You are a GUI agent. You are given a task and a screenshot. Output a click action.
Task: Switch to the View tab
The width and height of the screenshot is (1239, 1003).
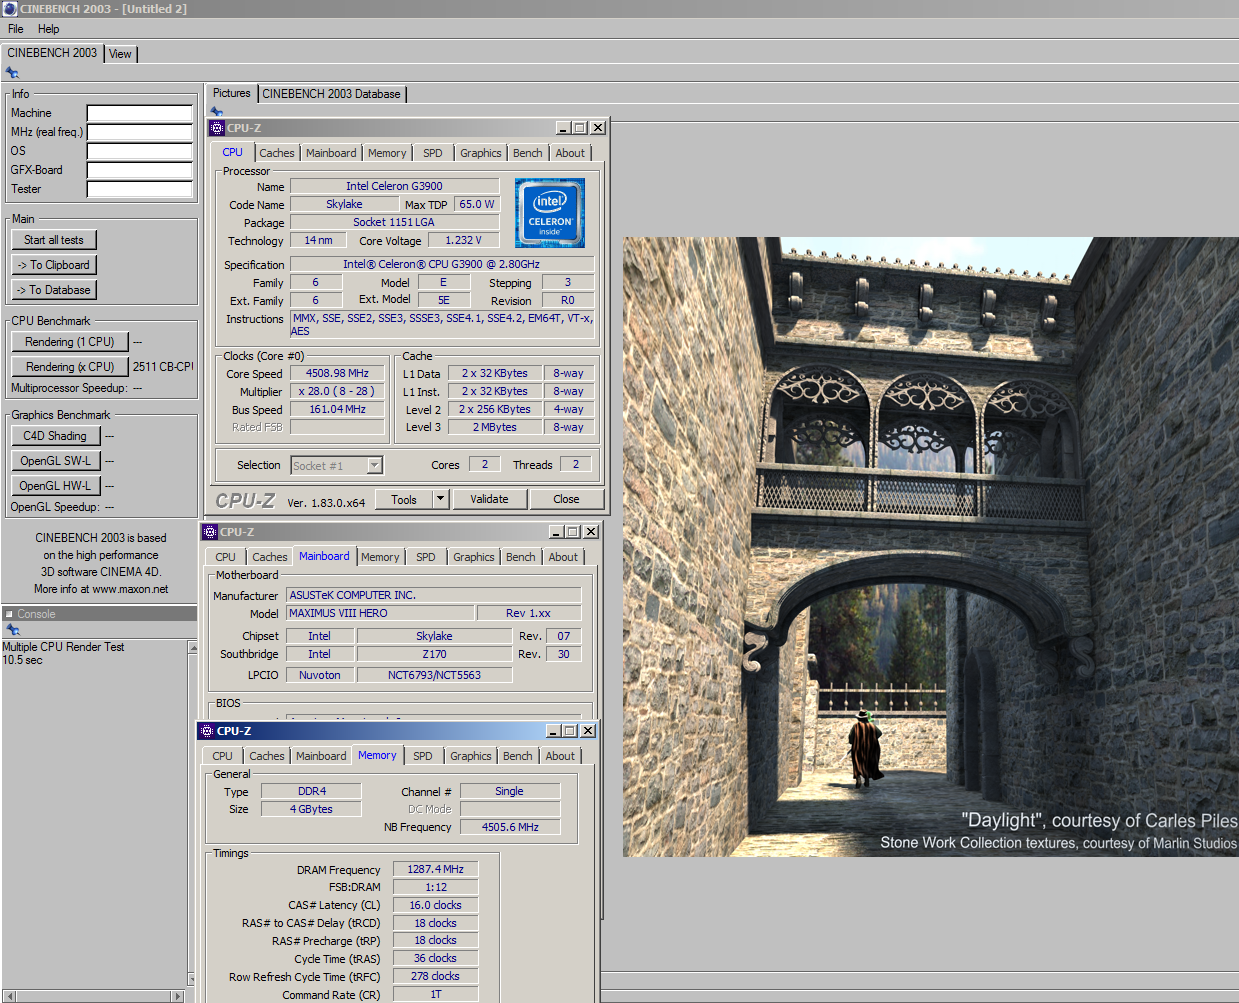(120, 54)
